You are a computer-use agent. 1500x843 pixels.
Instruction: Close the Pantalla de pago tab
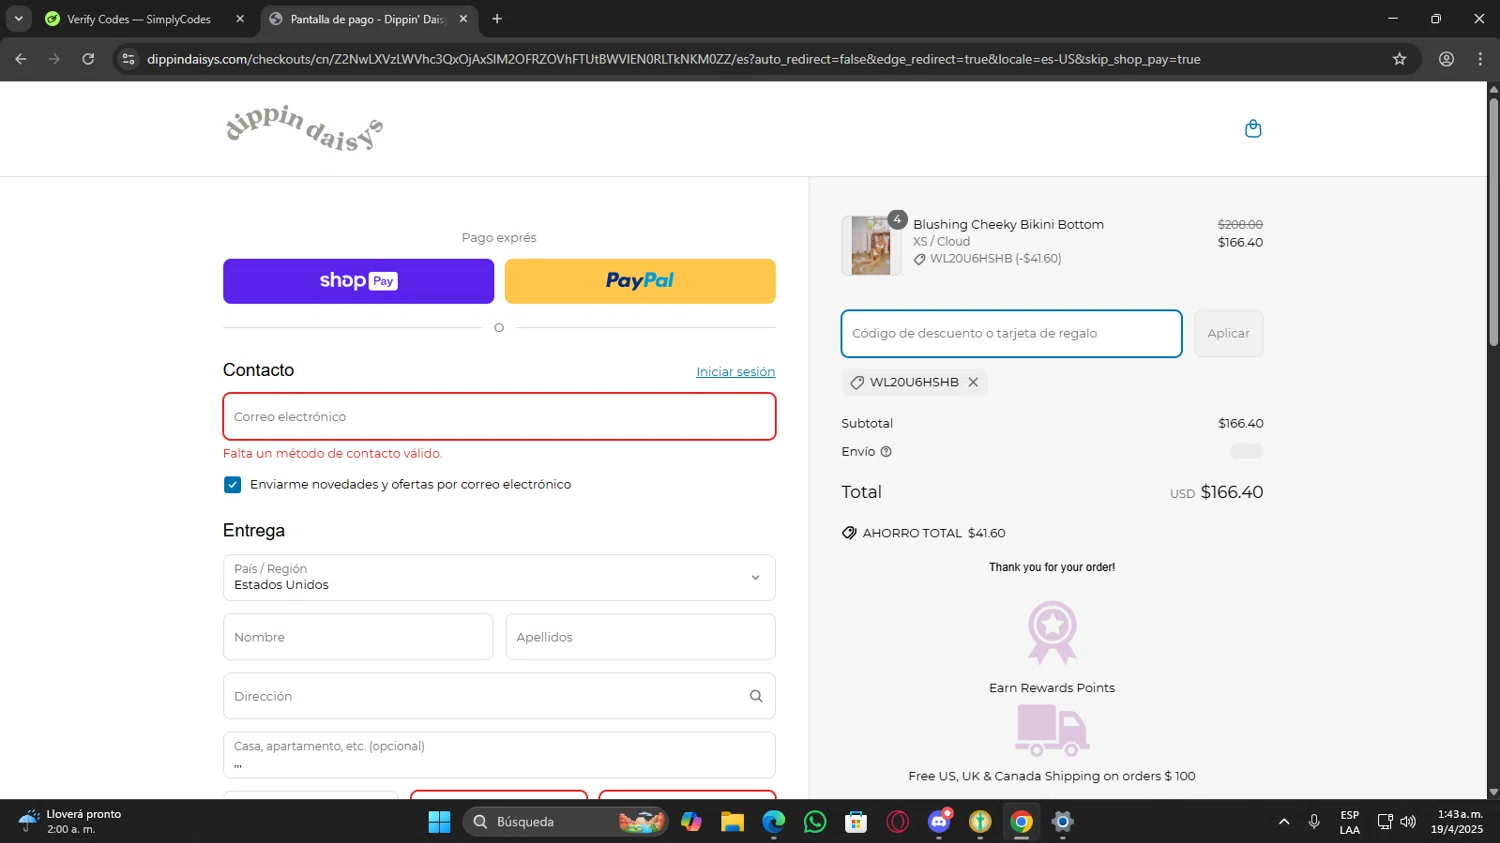[463, 19]
